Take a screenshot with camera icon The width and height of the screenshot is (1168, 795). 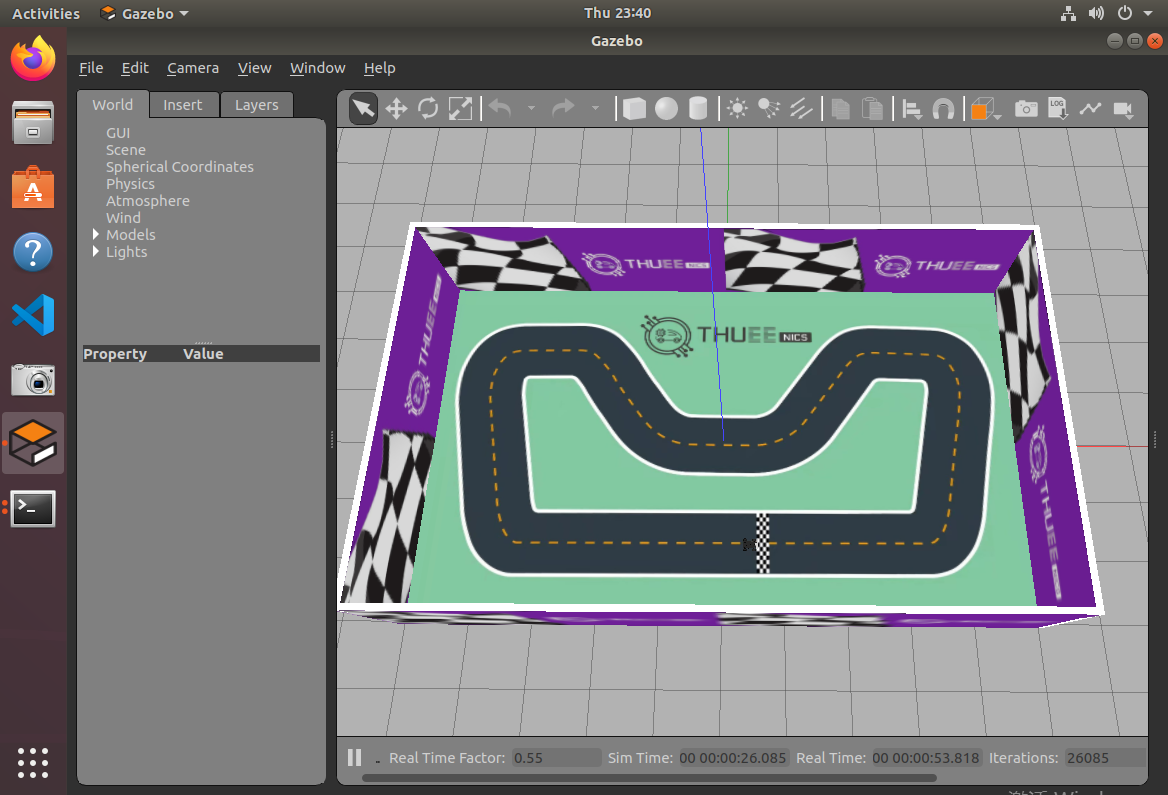(1026, 109)
